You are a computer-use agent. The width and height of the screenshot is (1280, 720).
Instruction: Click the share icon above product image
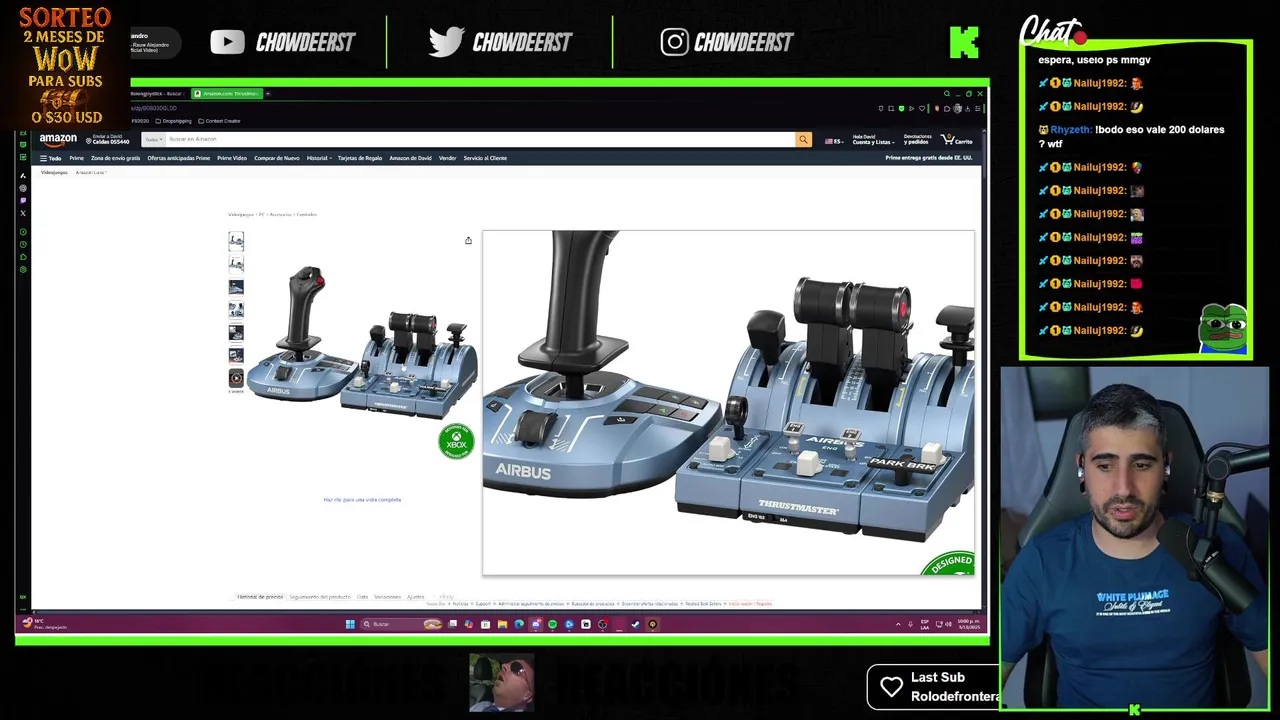click(468, 240)
